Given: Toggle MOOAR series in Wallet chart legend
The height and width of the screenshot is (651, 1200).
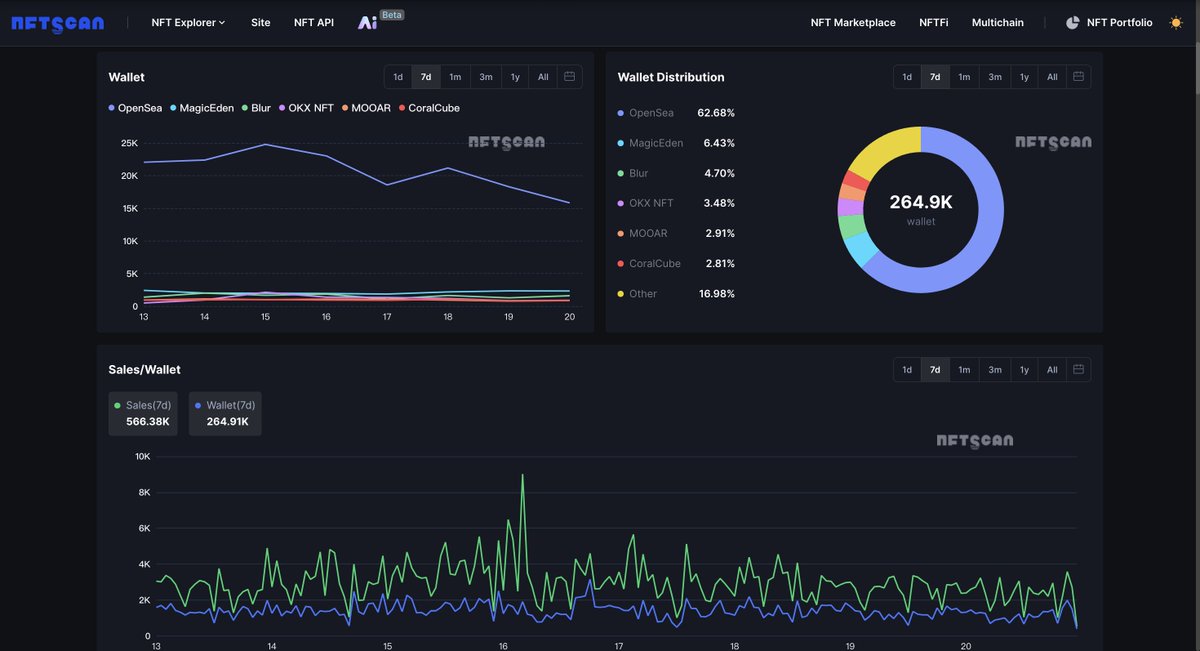Looking at the screenshot, I should click(x=366, y=108).
